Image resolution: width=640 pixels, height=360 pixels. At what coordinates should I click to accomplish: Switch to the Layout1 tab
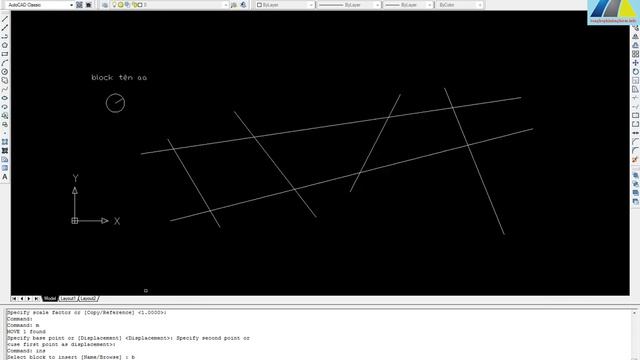click(x=68, y=299)
